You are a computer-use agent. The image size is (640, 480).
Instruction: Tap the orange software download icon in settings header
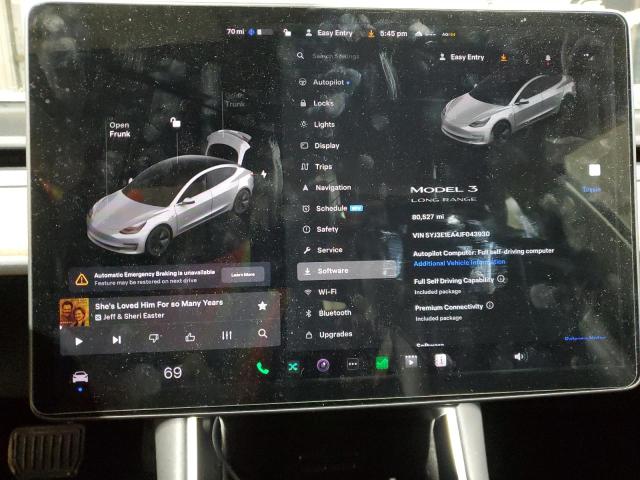click(x=504, y=58)
